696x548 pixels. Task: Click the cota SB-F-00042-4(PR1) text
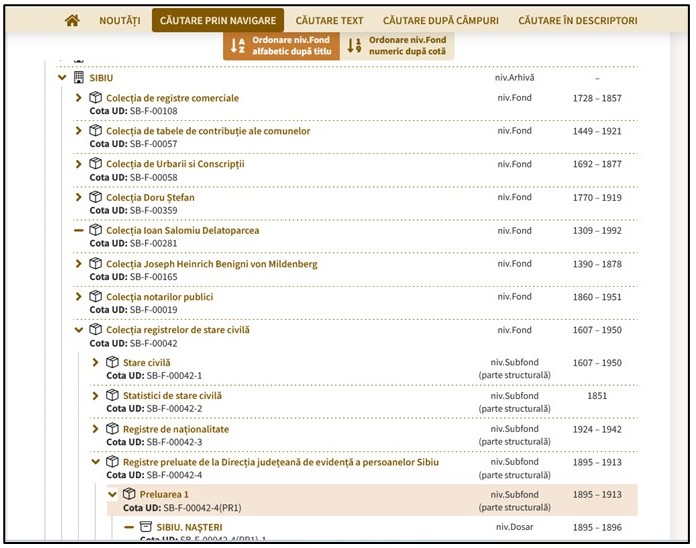(202, 508)
